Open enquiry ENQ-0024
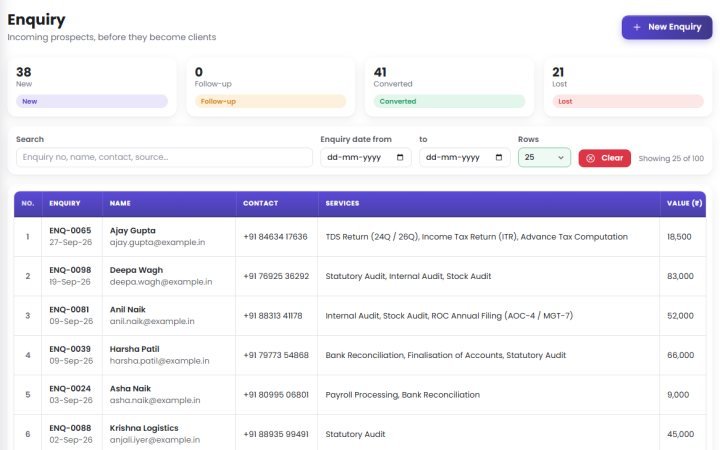 click(x=70, y=388)
